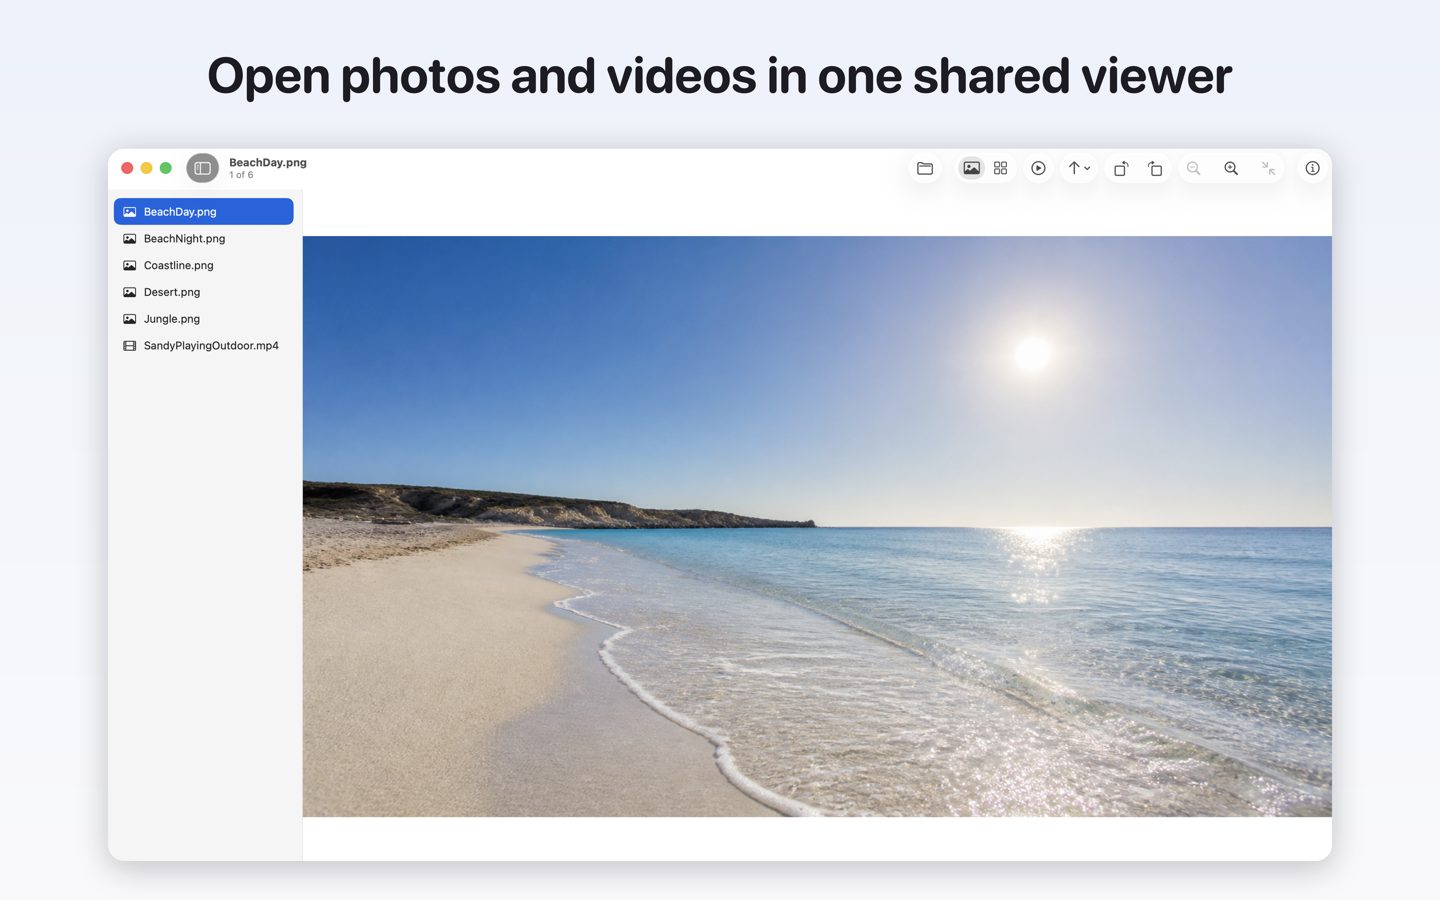The height and width of the screenshot is (900, 1440).
Task: Toggle the sidebar panel button
Action: pos(202,168)
